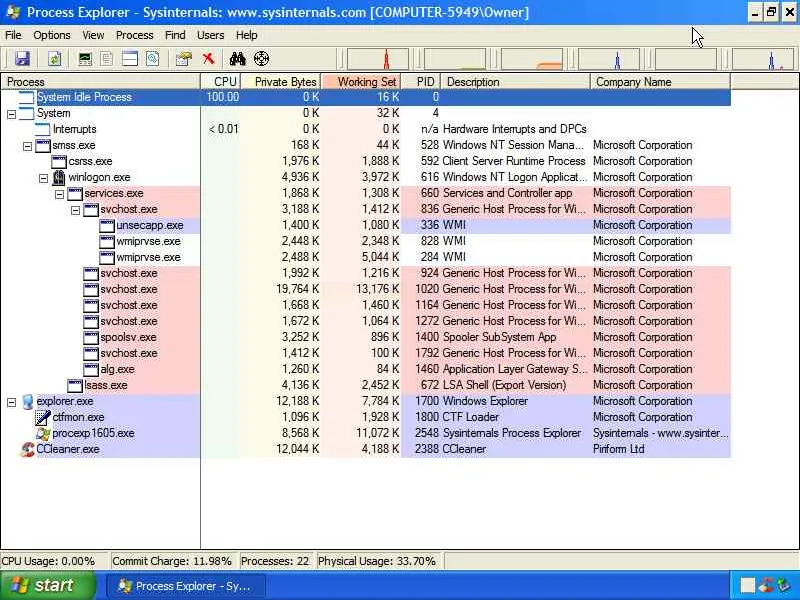This screenshot has height=600, width=800.
Task: Open the View menu
Action: (x=93, y=35)
